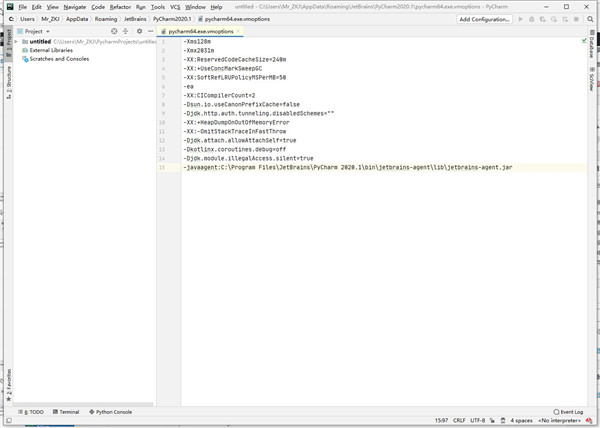This screenshot has width=600, height=428.
Task: Click AppData breadcrumb
Action: coord(77,19)
